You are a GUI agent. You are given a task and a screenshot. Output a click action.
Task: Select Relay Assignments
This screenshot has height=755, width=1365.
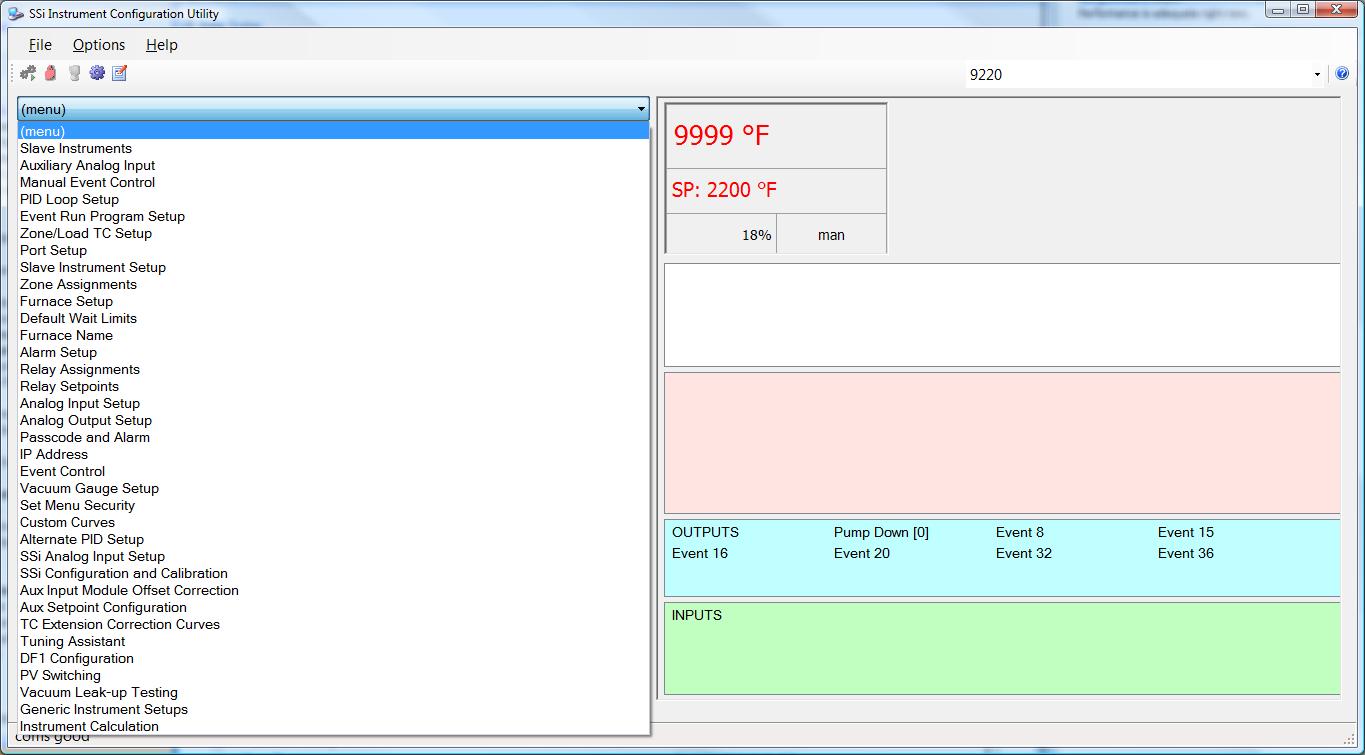click(x=333, y=369)
